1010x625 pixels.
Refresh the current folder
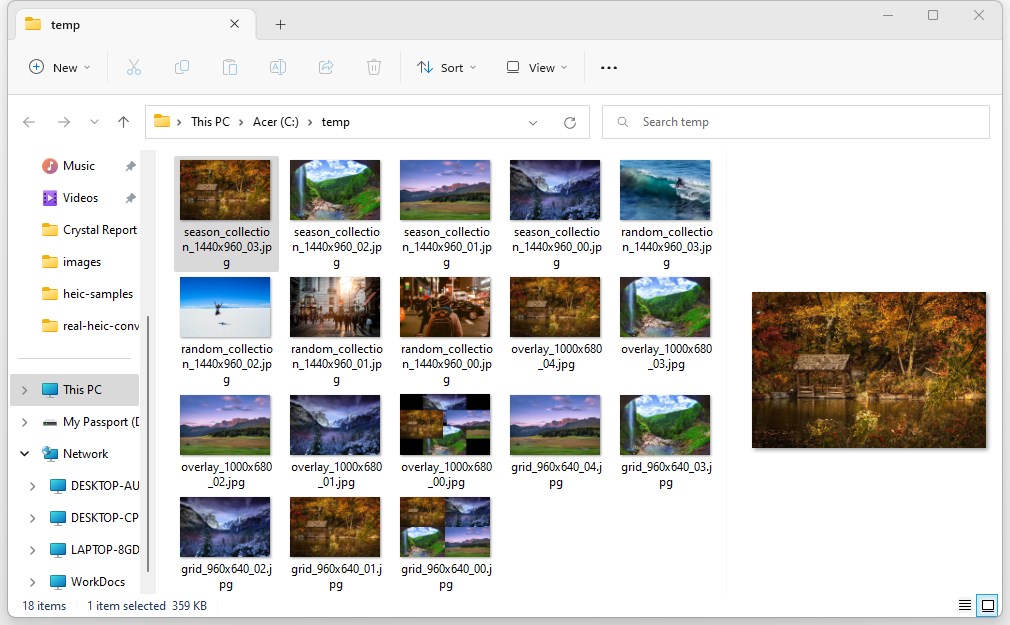point(570,121)
